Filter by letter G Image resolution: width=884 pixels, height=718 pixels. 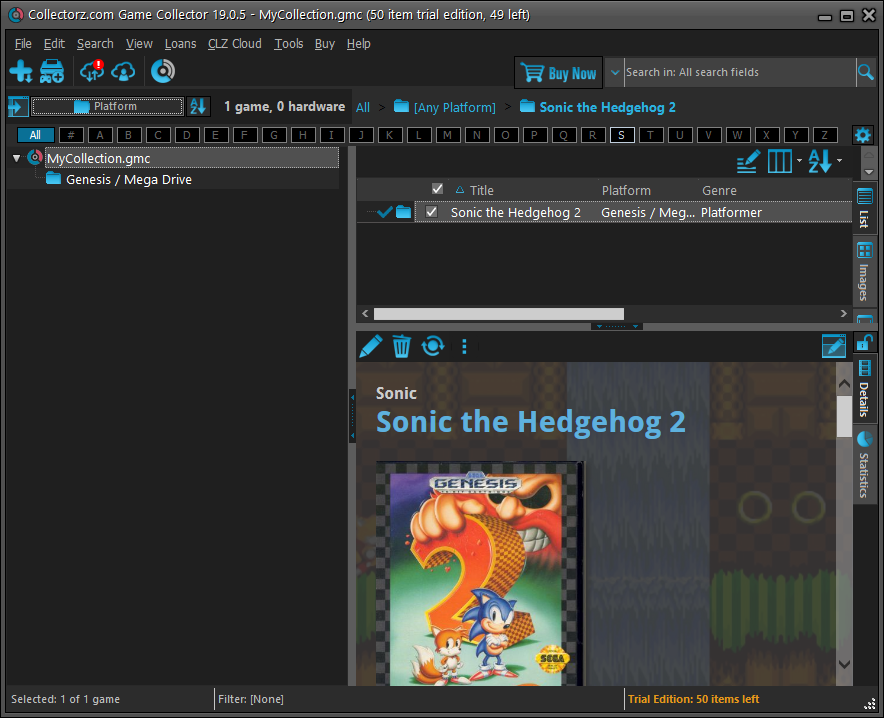click(x=273, y=135)
